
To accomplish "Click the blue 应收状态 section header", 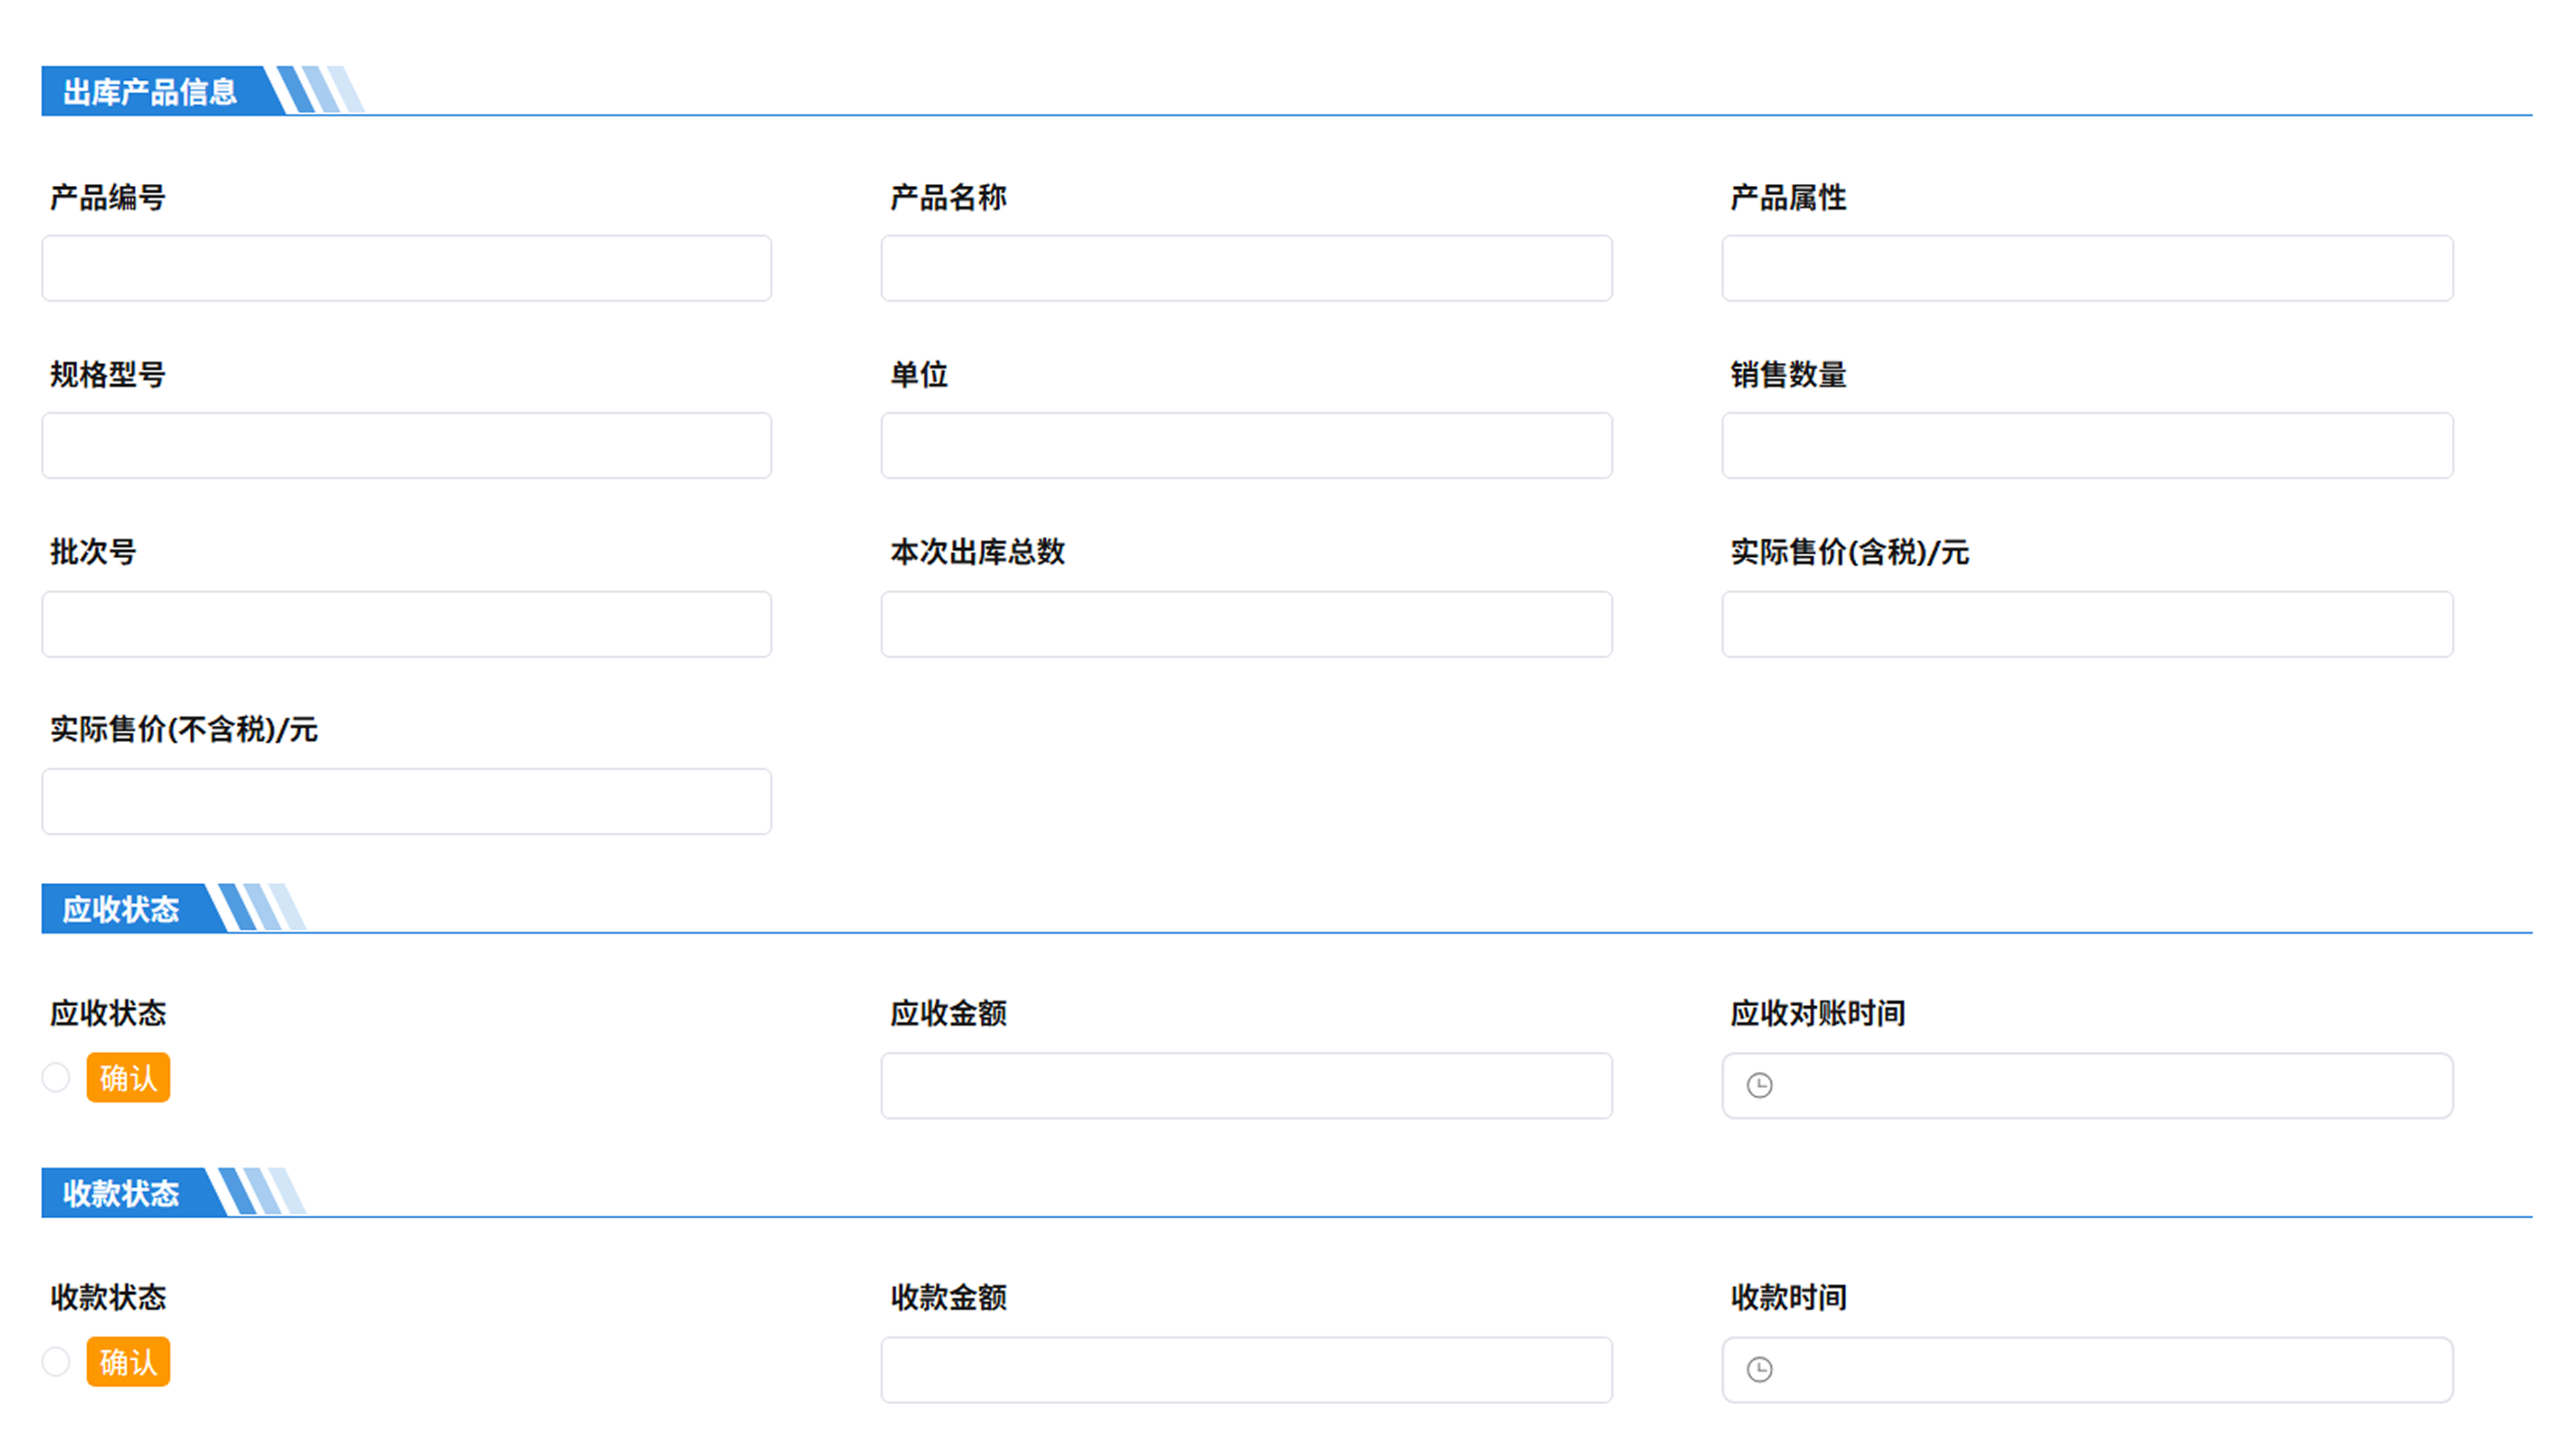I will (121, 908).
